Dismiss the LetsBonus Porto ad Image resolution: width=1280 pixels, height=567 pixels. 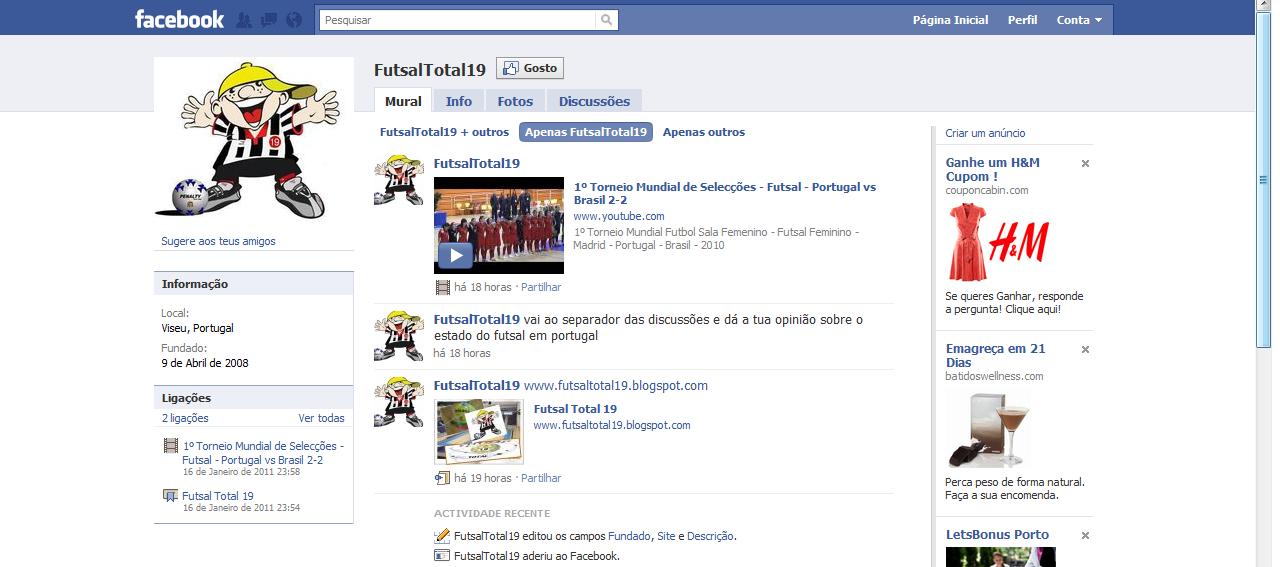1085,535
